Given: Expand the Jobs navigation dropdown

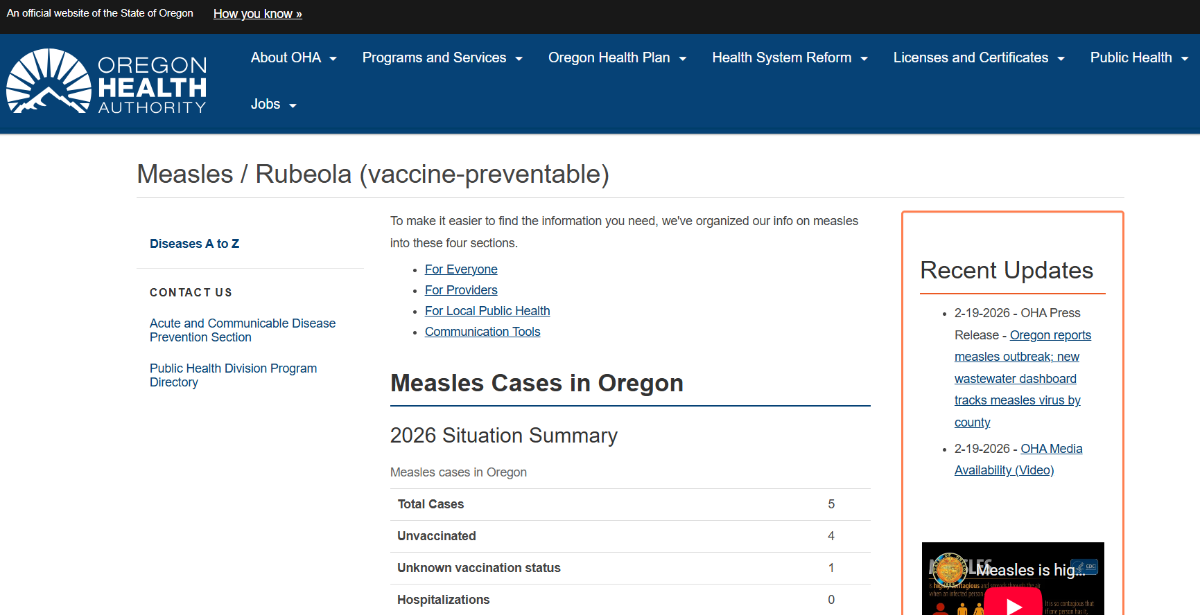Looking at the screenshot, I should tap(272, 104).
